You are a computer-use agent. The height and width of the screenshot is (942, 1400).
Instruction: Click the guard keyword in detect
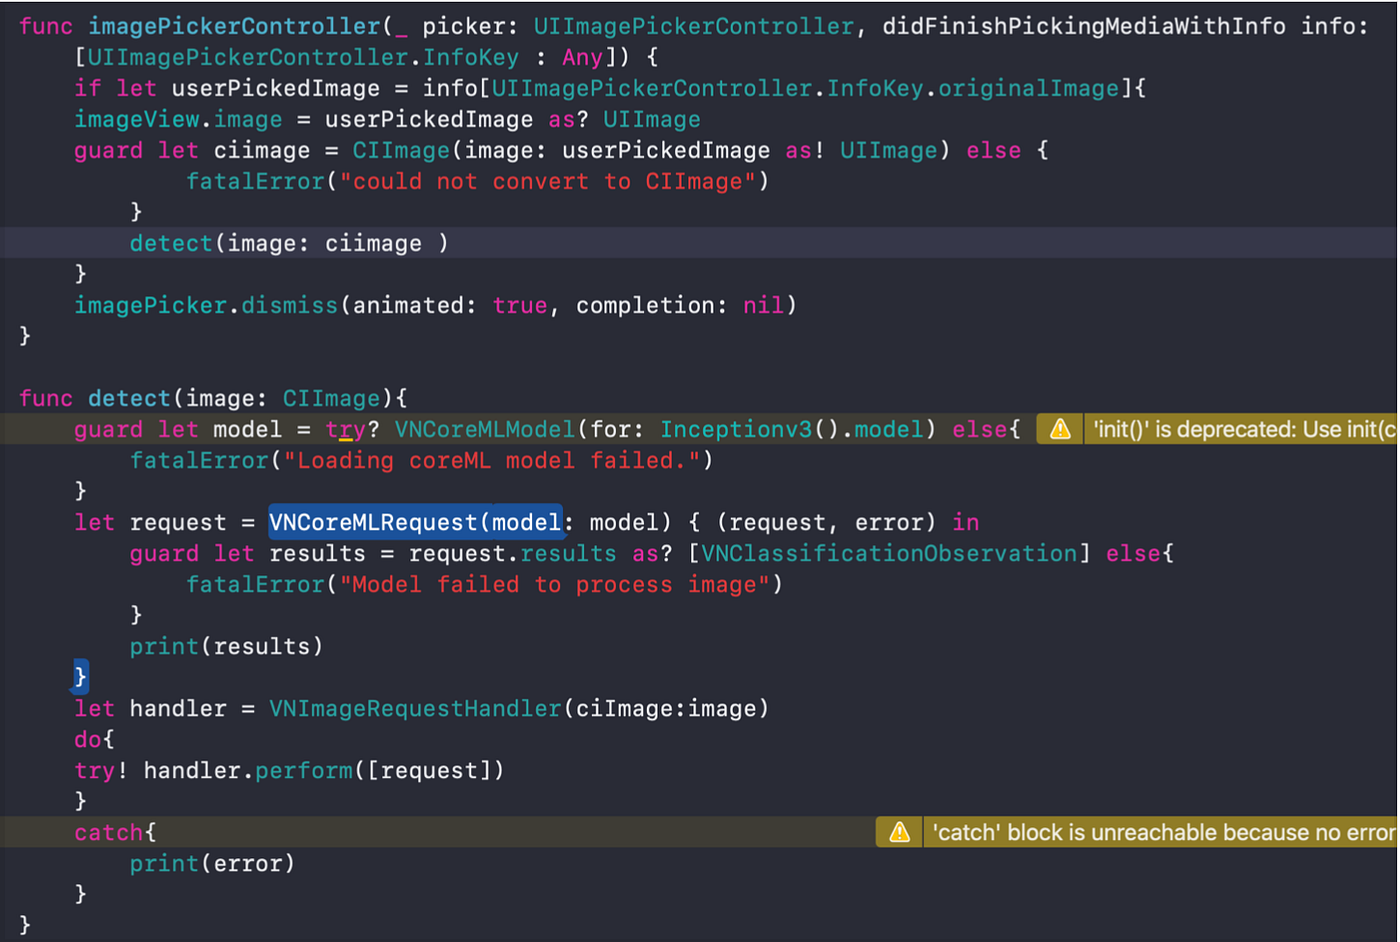108,428
